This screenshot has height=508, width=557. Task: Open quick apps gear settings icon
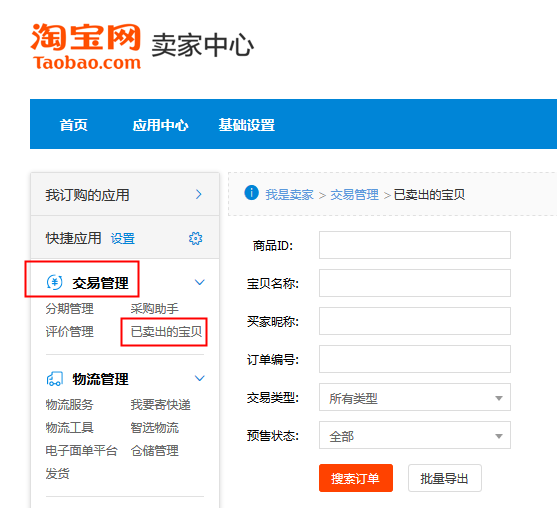click(195, 238)
